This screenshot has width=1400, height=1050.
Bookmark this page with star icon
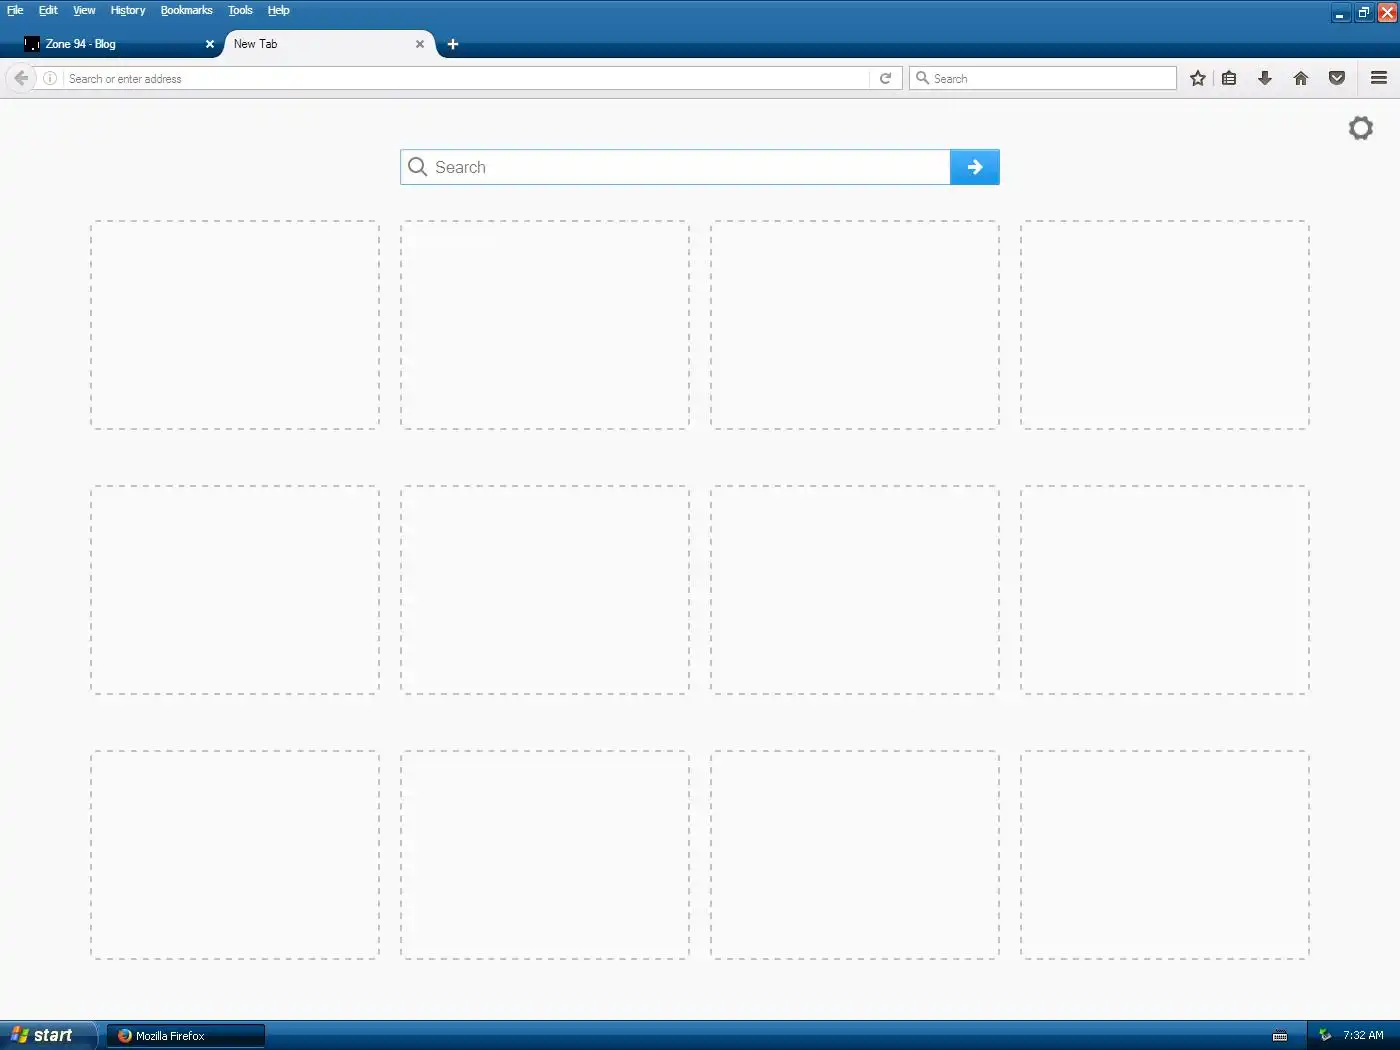point(1198,78)
